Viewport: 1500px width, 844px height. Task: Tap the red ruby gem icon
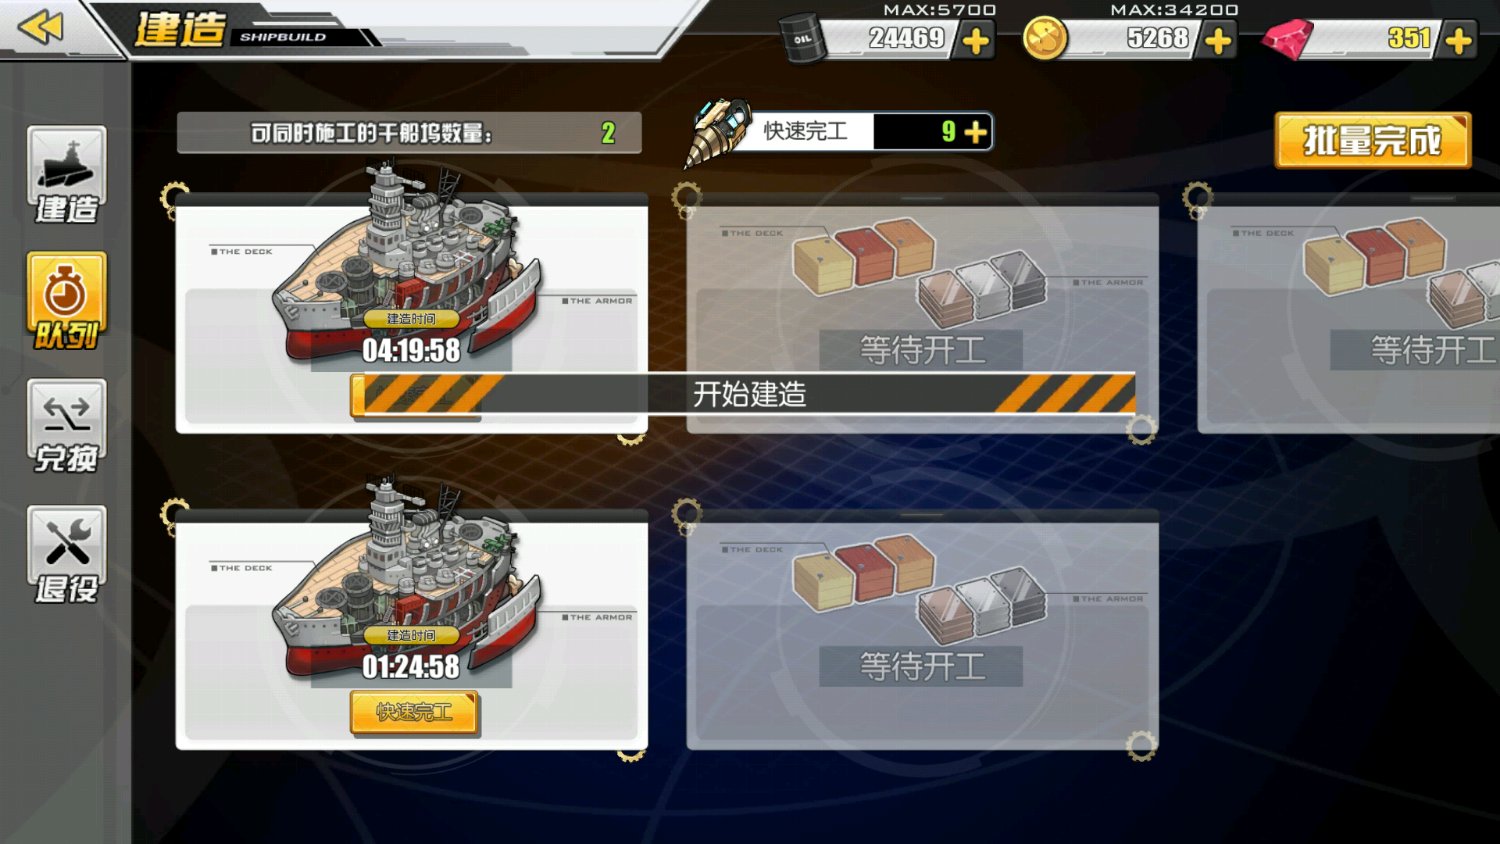tap(1287, 39)
